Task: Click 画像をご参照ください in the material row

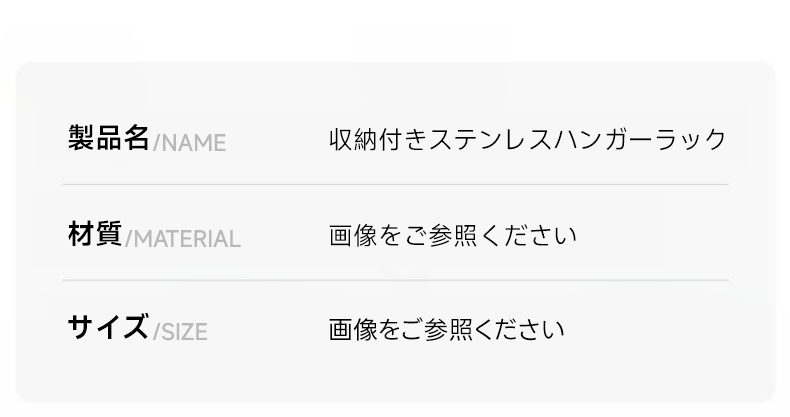Action: pyautogui.click(x=452, y=235)
